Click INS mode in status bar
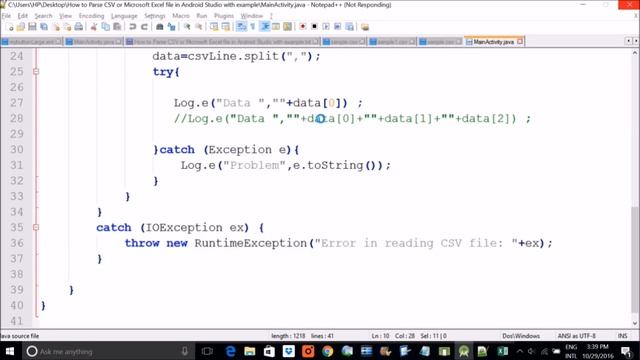The width and height of the screenshot is (640, 360). (x=622, y=336)
